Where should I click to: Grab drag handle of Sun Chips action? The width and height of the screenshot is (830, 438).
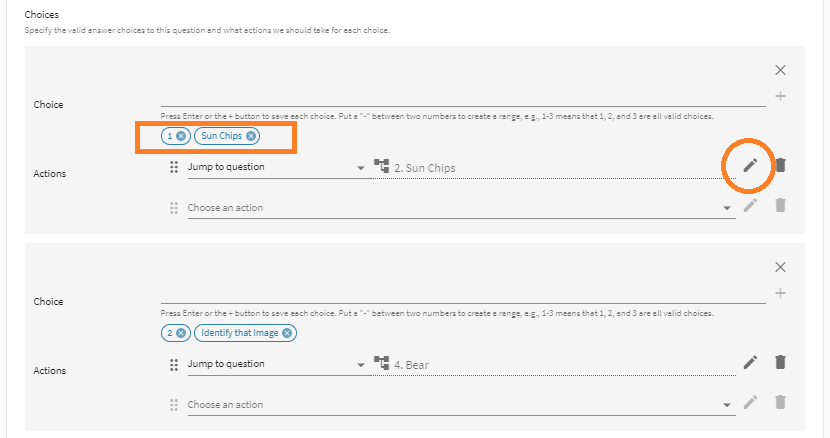(x=174, y=167)
